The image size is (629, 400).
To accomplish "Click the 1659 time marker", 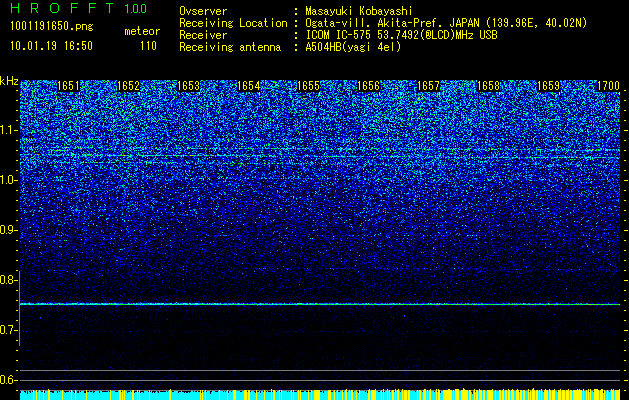I will [x=548, y=86].
